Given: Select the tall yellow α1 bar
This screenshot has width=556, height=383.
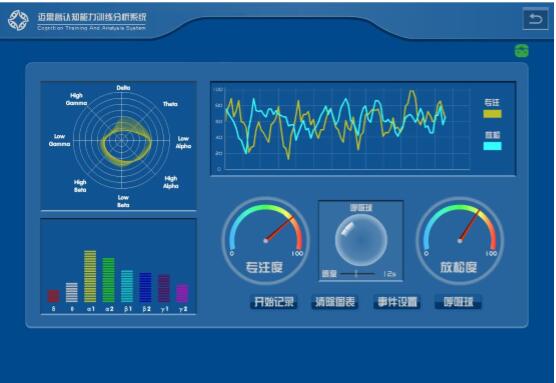Looking at the screenshot, I should [90, 276].
